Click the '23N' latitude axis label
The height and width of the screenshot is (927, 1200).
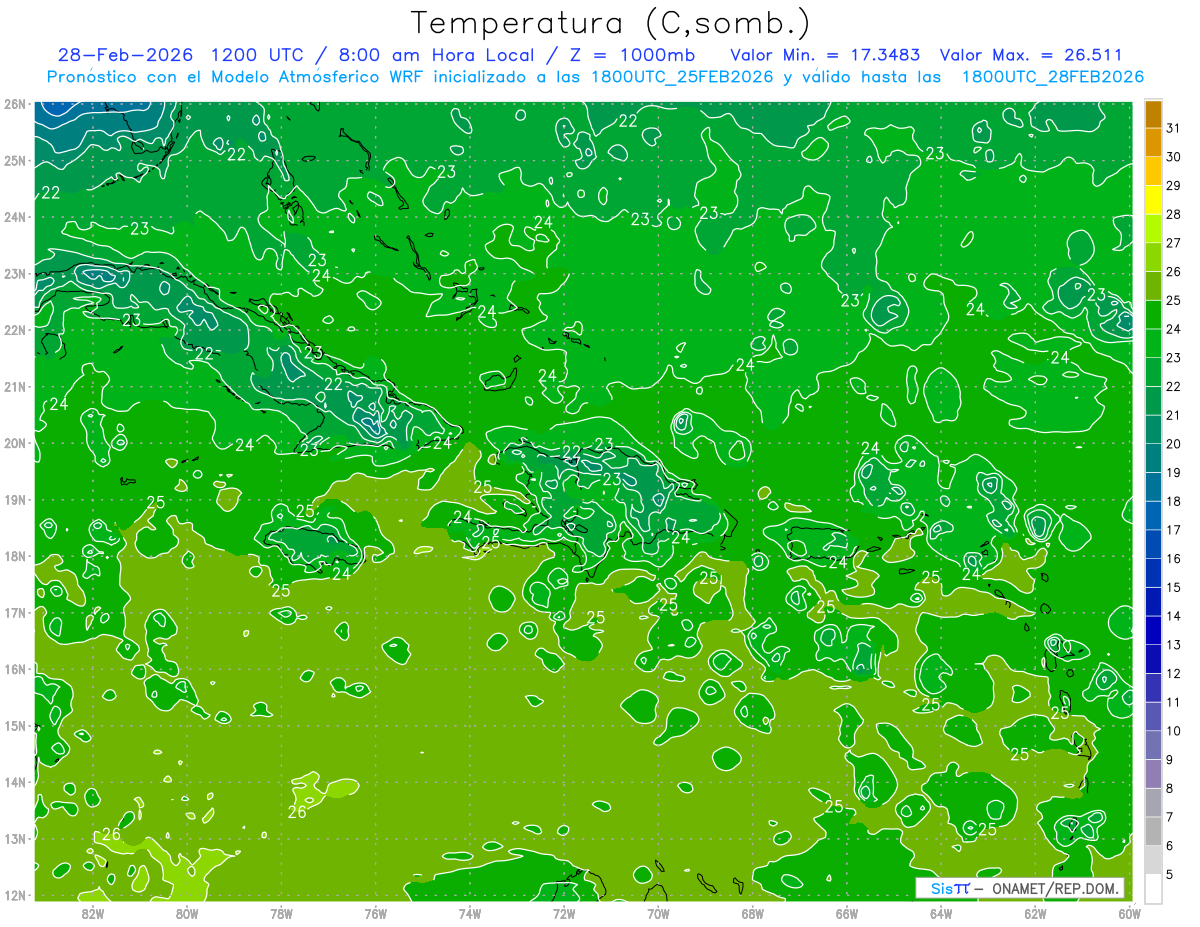click(15, 273)
